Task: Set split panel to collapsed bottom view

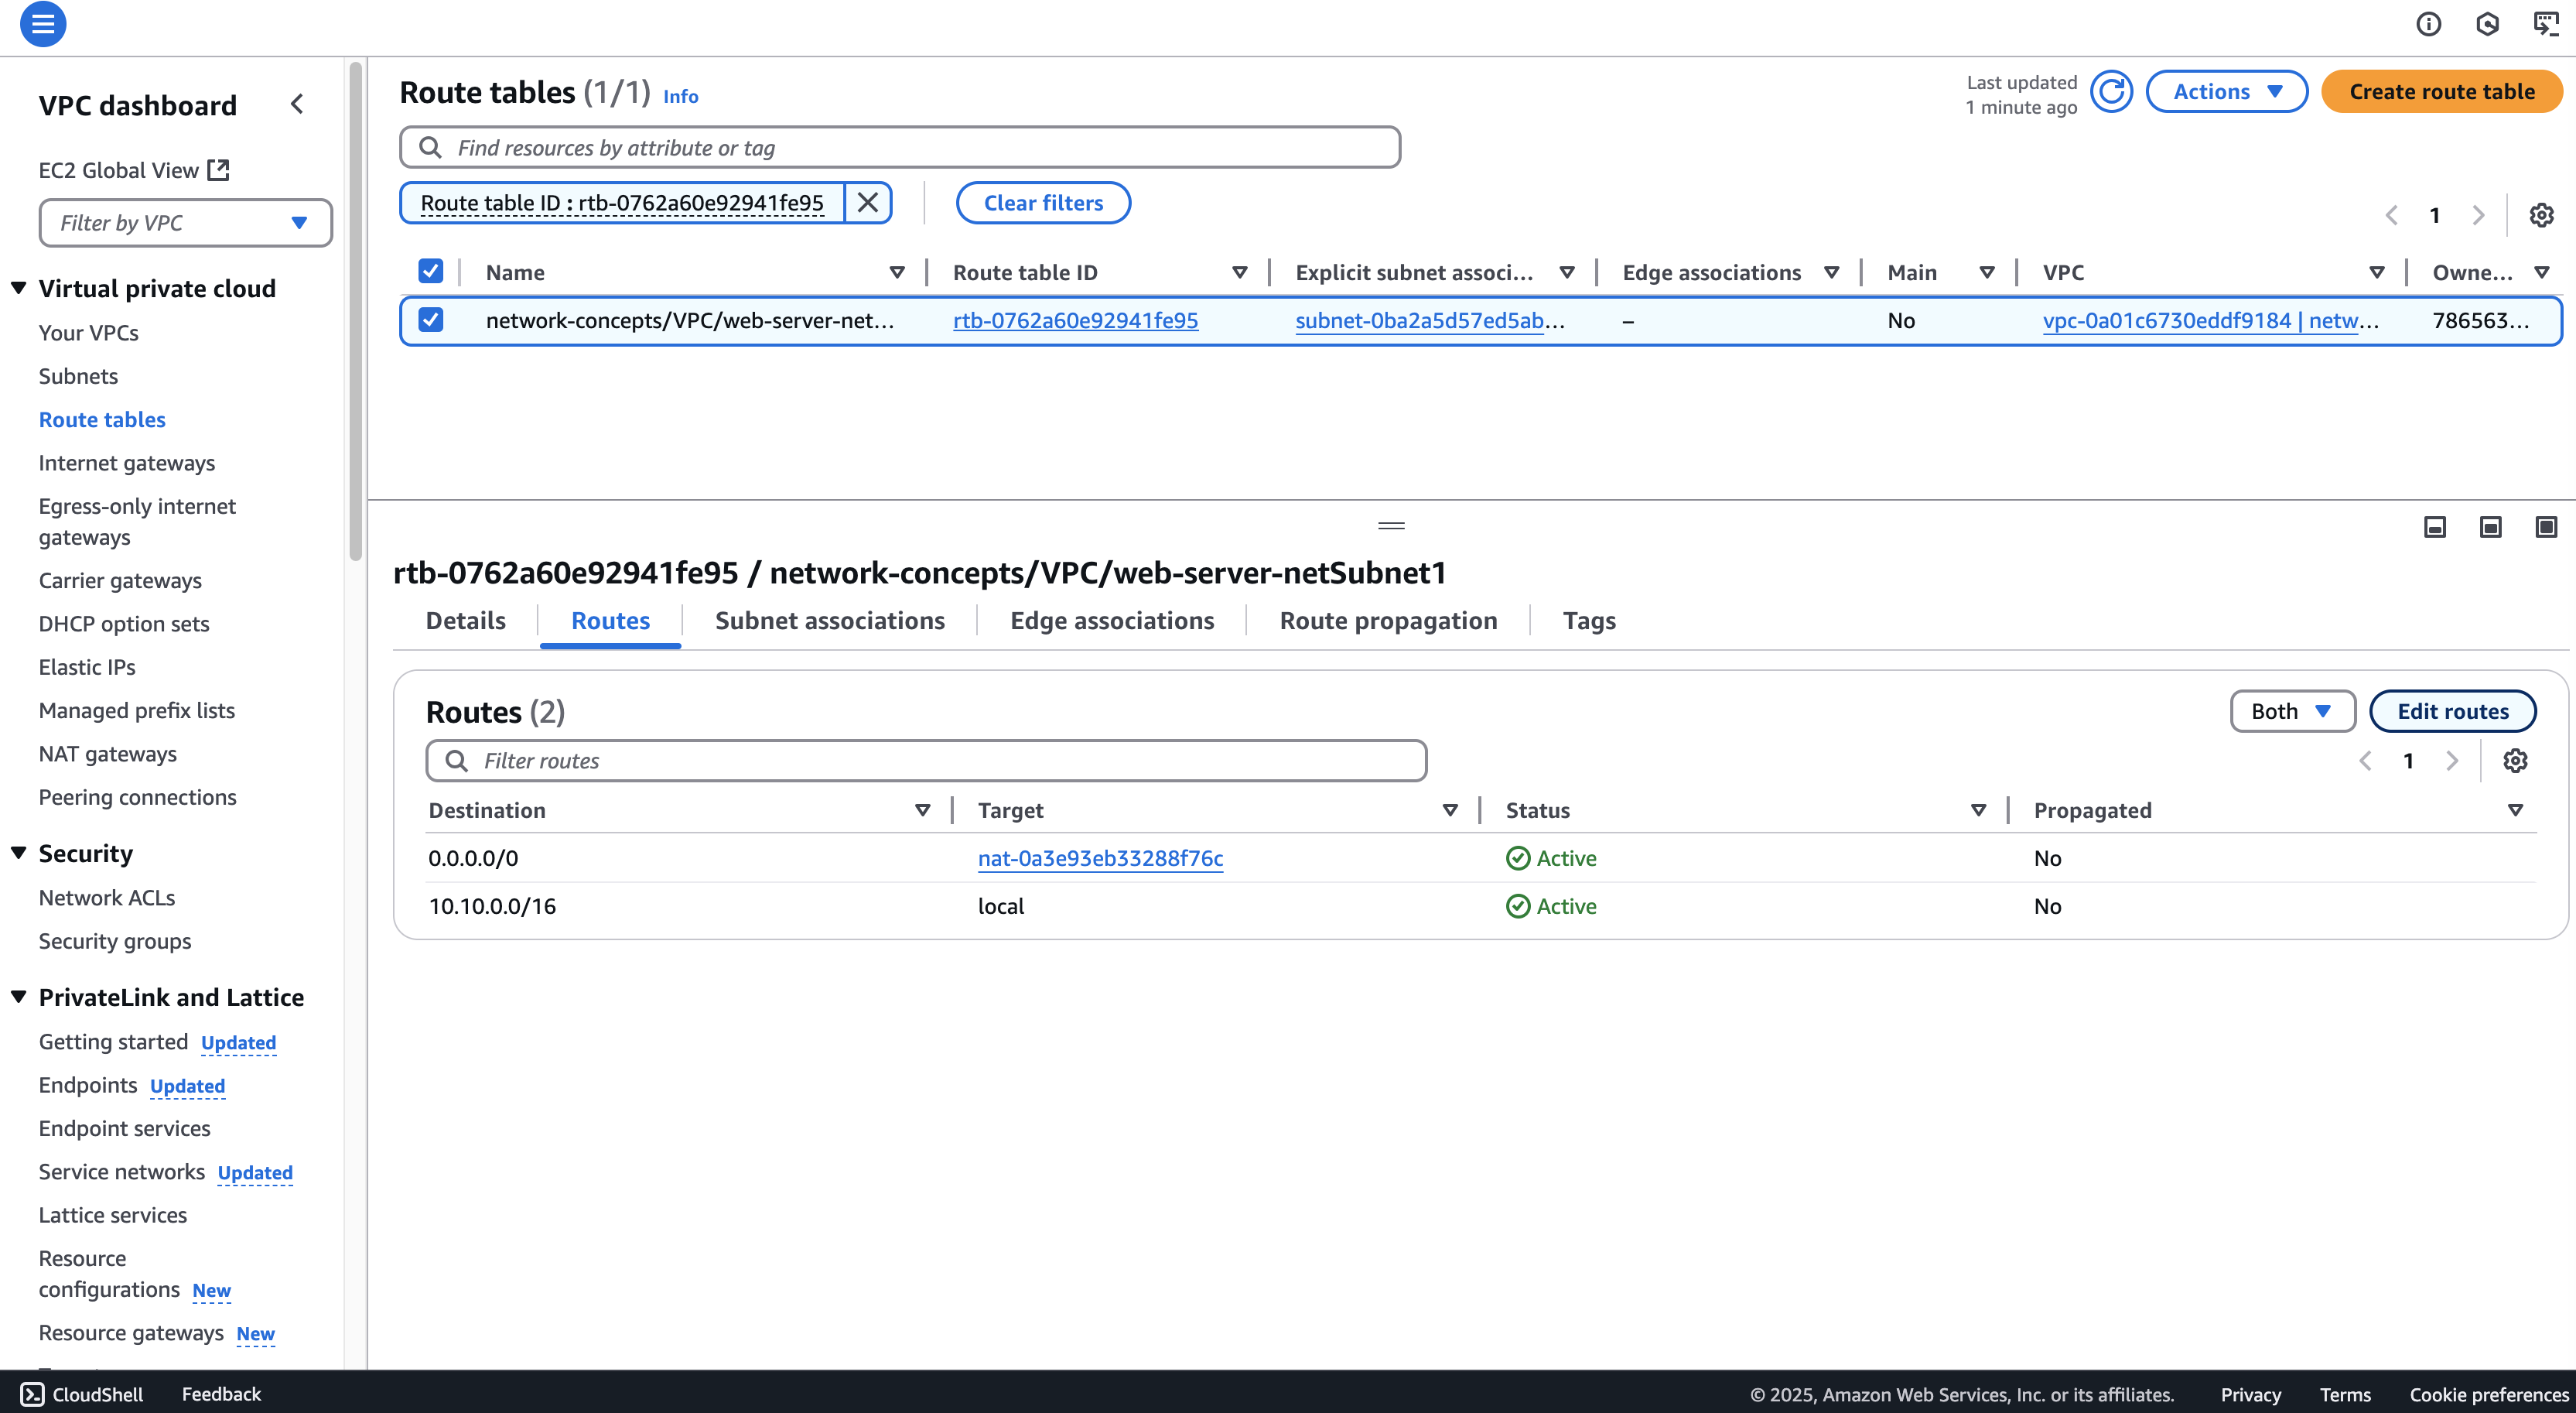Action: (x=2435, y=527)
